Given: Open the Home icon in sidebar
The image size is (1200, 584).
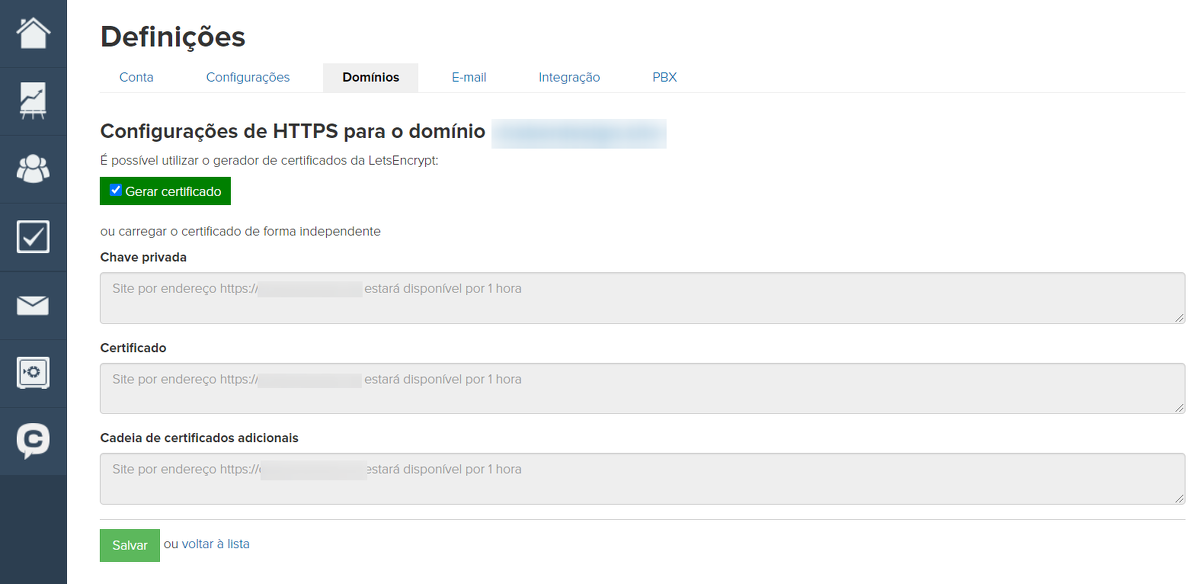Looking at the screenshot, I should click(x=33, y=33).
